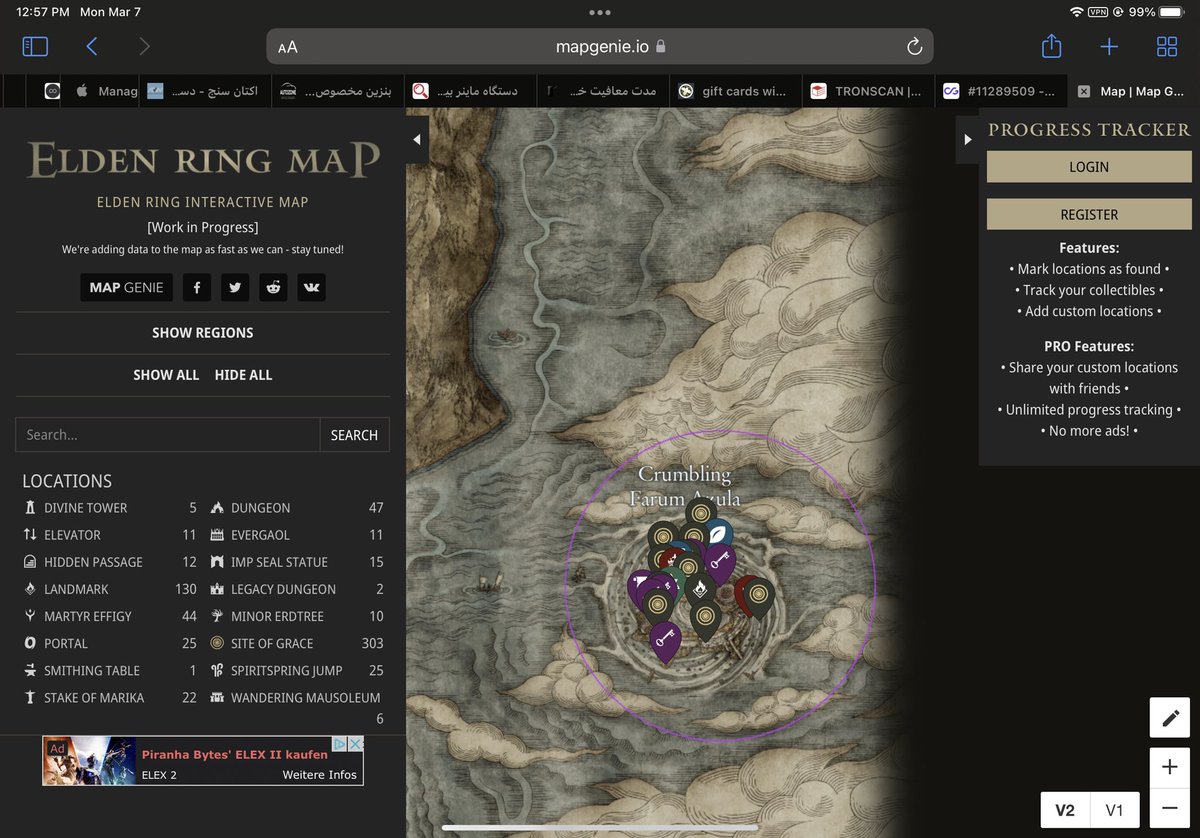Open Map Genie's Reddit page

pyautogui.click(x=273, y=287)
